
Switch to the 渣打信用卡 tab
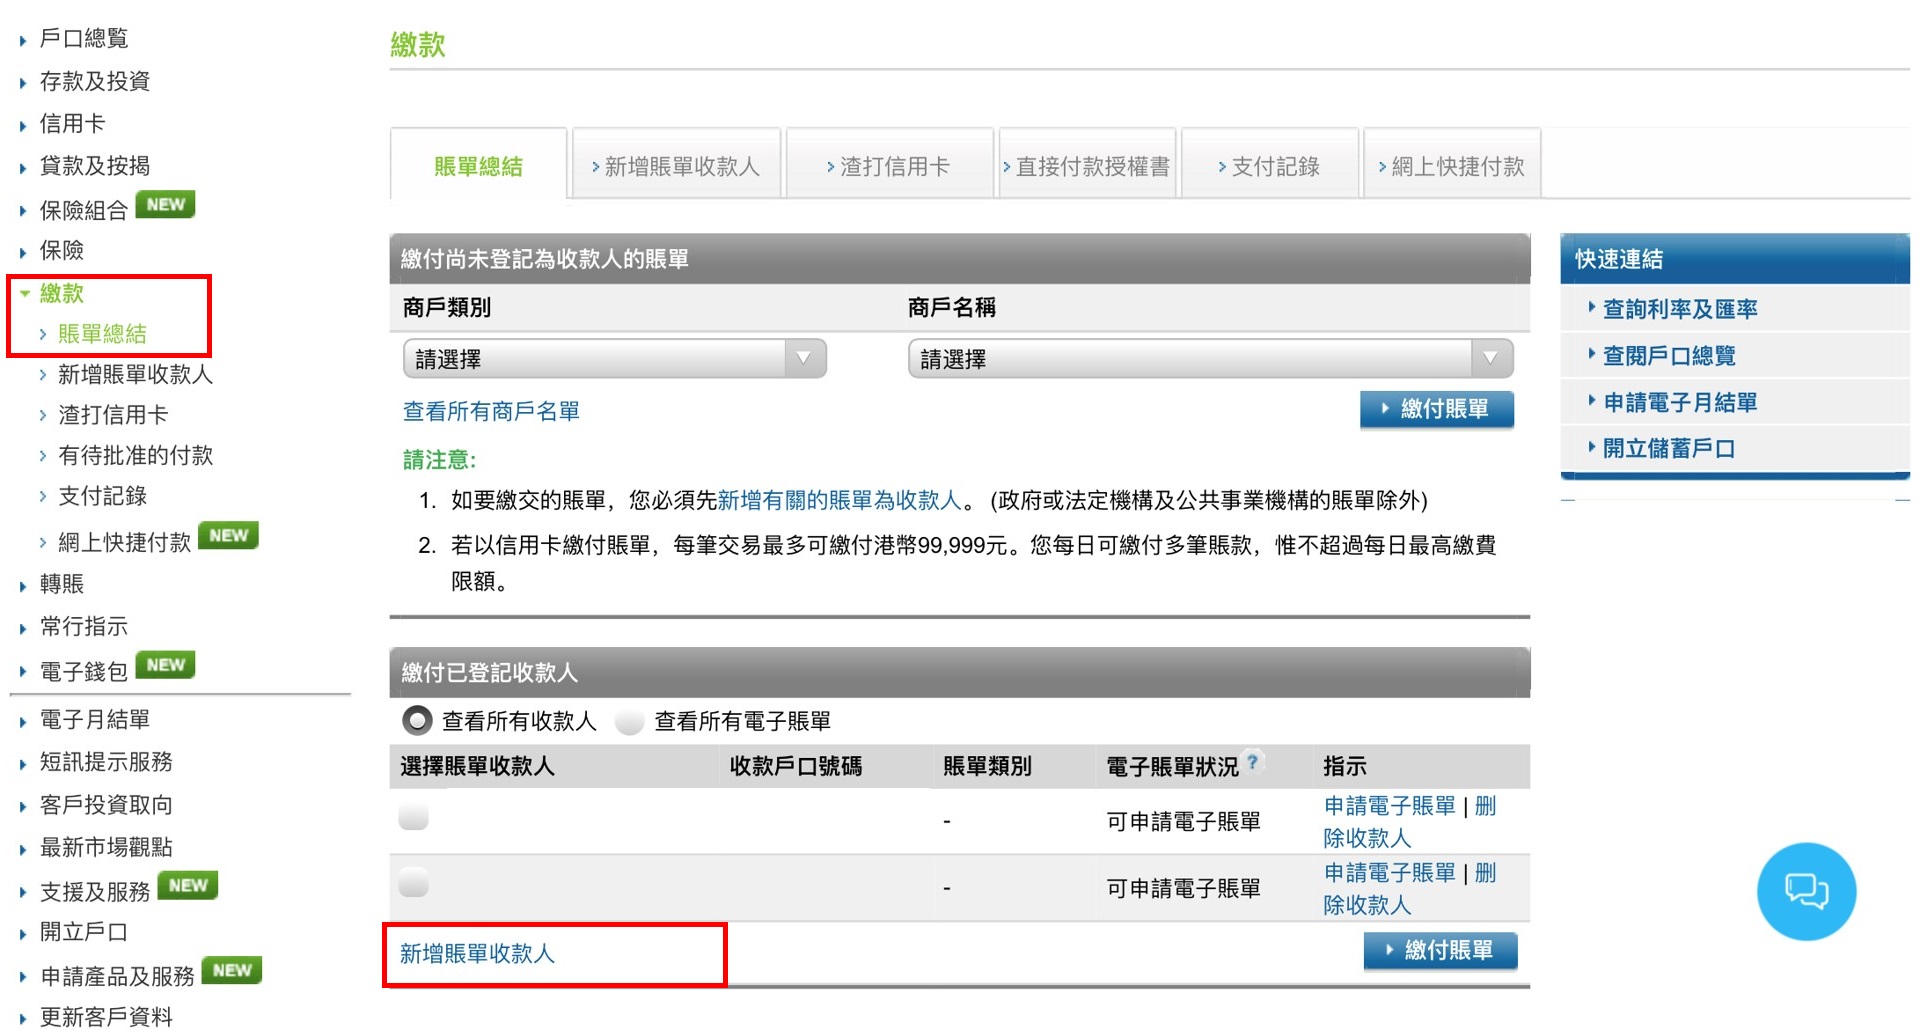(x=890, y=164)
